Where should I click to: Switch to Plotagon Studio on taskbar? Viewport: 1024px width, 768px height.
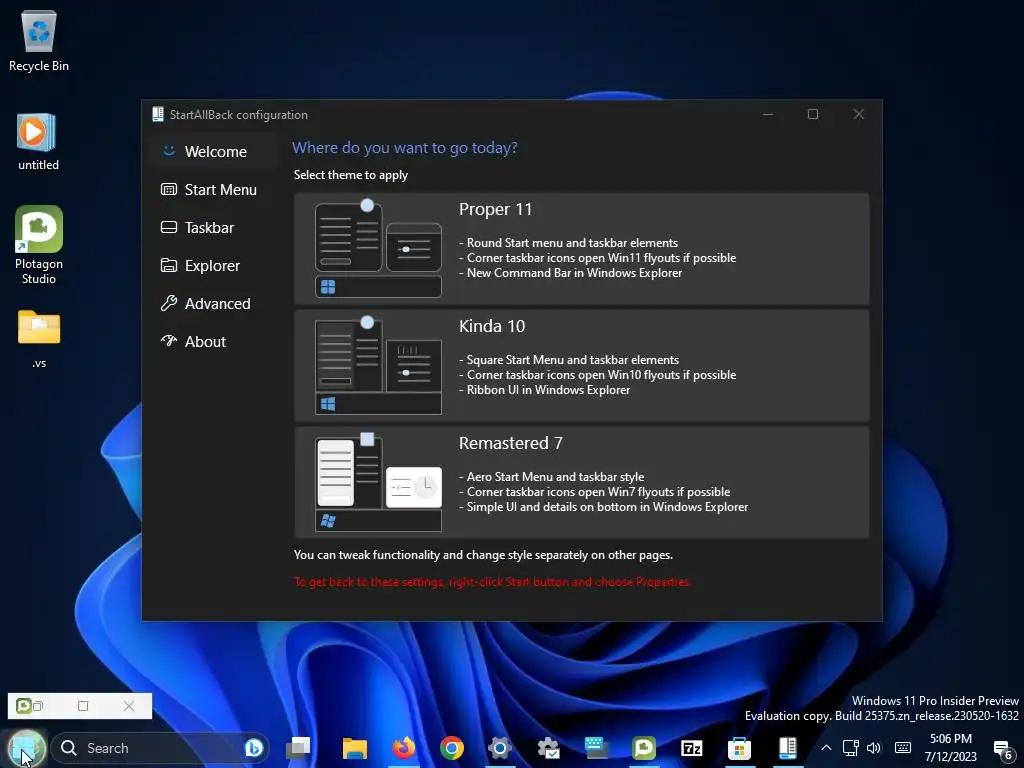pyautogui.click(x=644, y=748)
